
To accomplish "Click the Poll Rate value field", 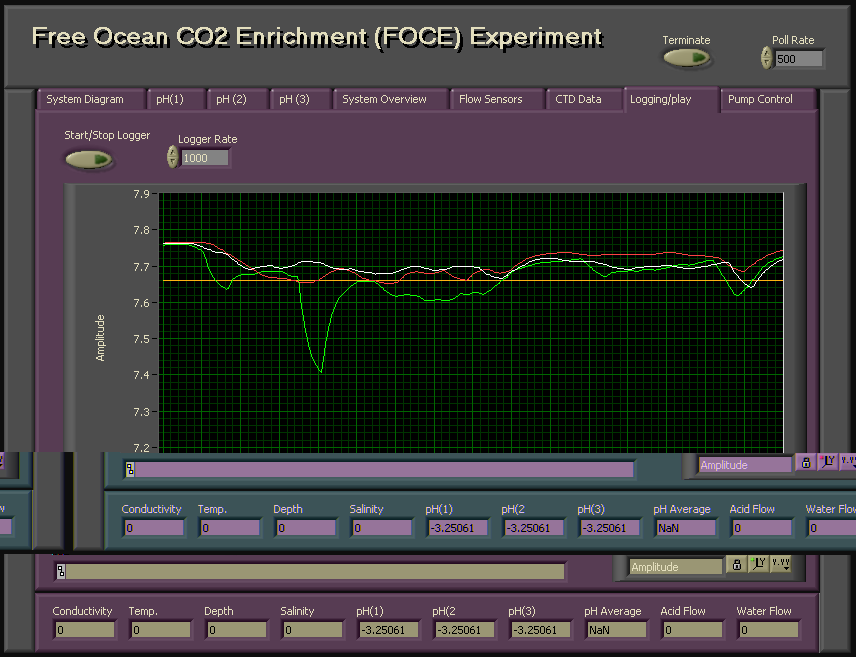I will pos(799,59).
